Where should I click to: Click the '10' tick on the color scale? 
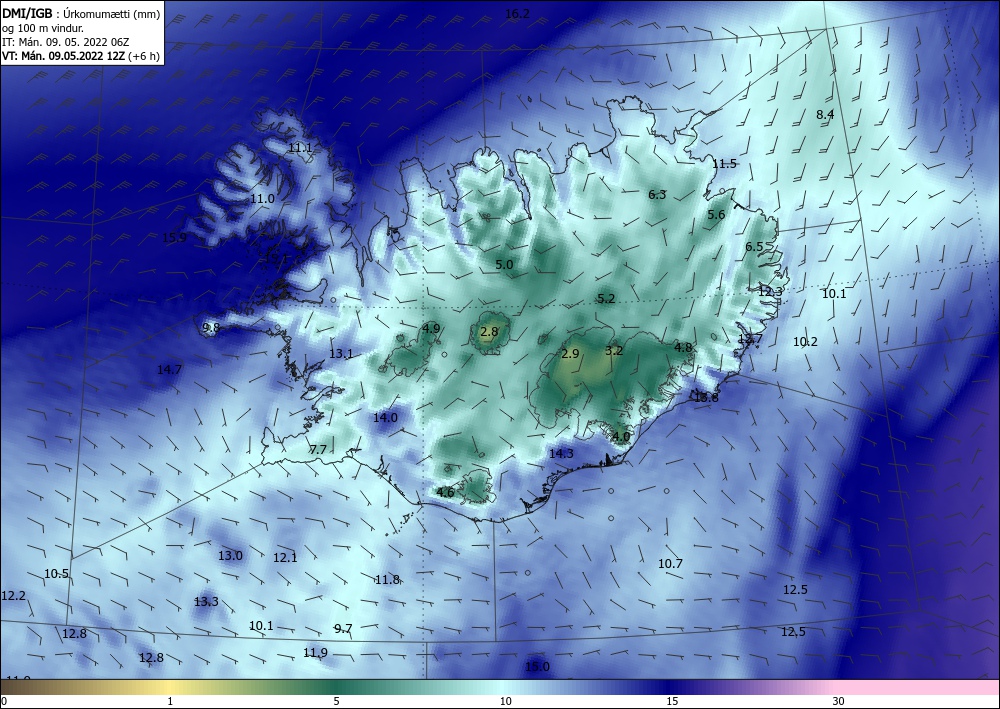pyautogui.click(x=505, y=701)
